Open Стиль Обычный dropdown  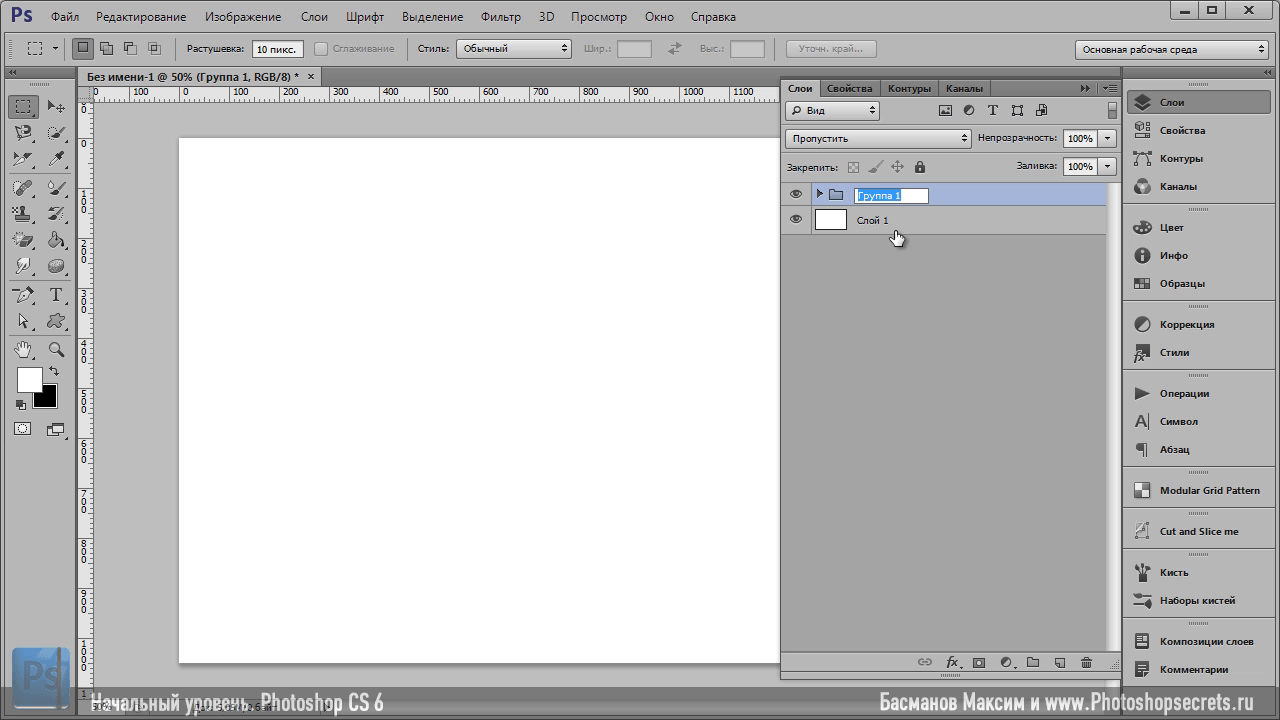click(x=513, y=48)
